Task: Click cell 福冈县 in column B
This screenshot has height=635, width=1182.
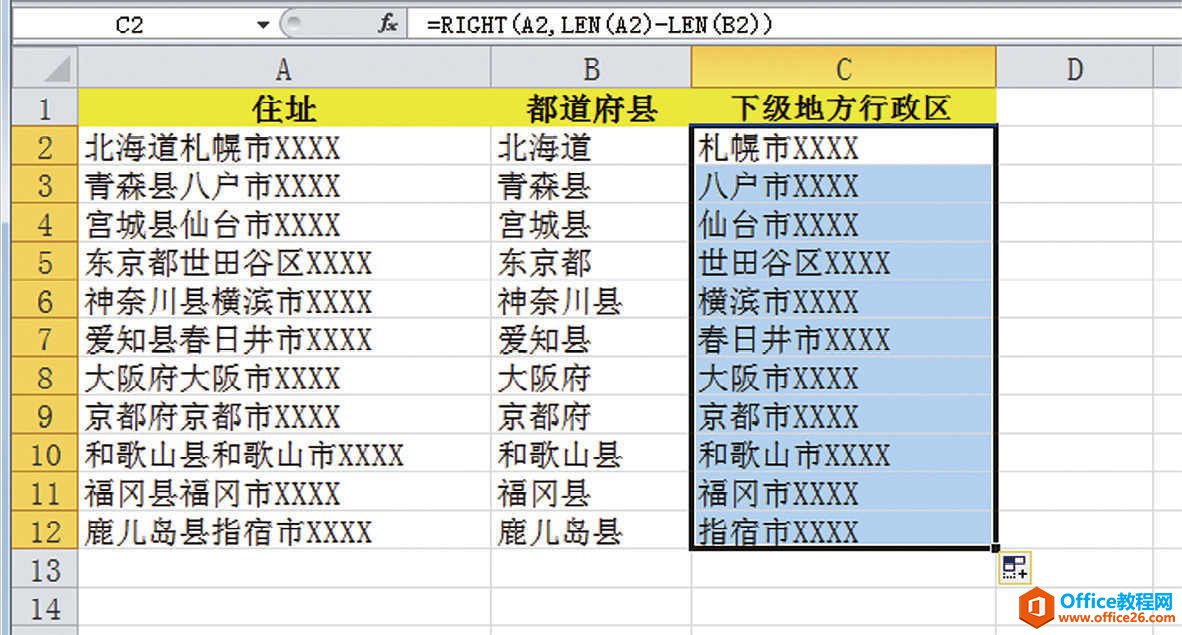Action: pos(591,492)
